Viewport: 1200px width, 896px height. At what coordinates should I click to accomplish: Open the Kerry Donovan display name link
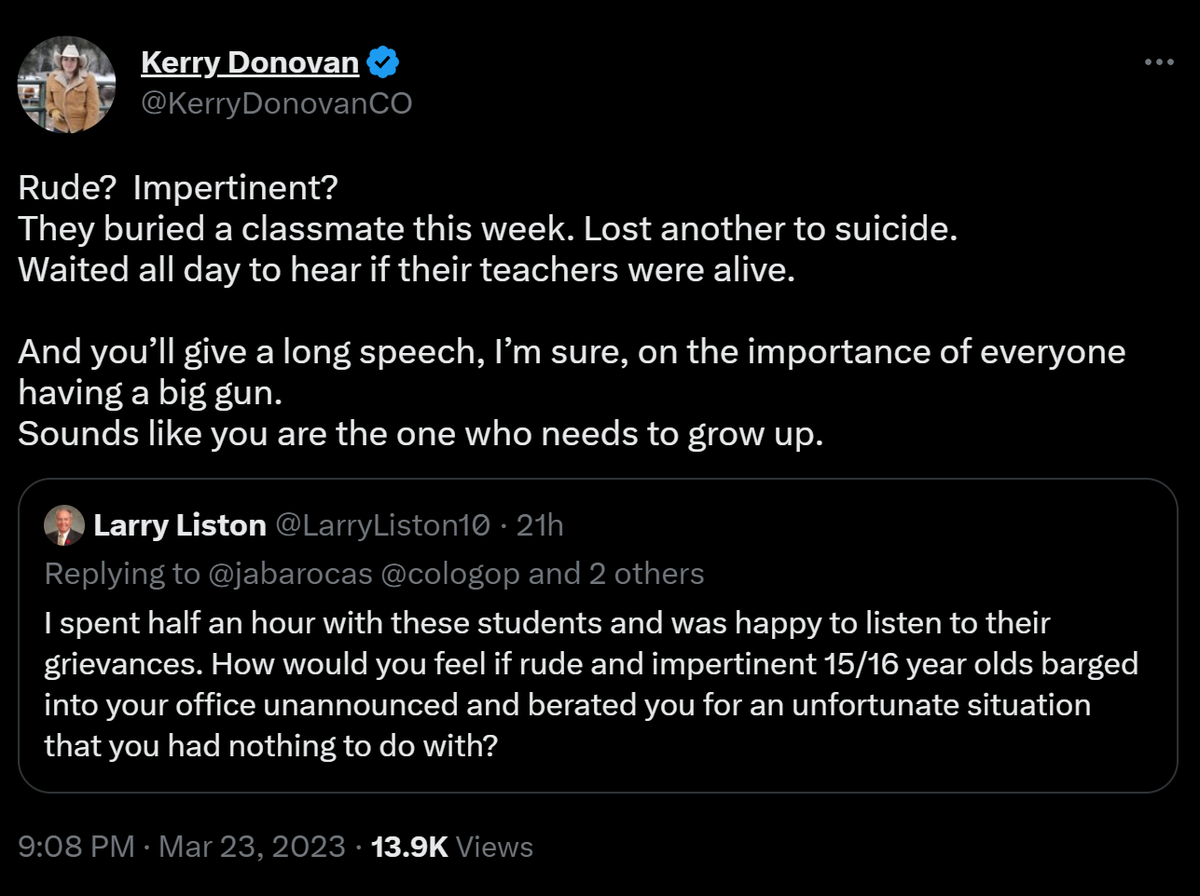click(250, 63)
